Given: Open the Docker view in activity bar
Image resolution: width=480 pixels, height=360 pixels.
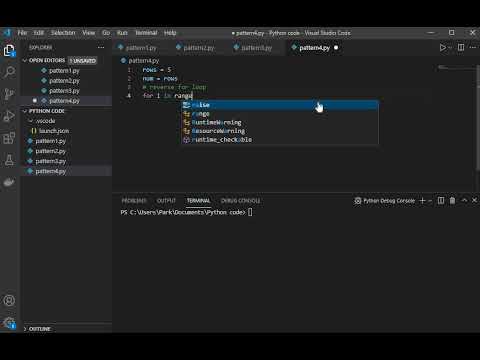Looking at the screenshot, I should 9,182.
